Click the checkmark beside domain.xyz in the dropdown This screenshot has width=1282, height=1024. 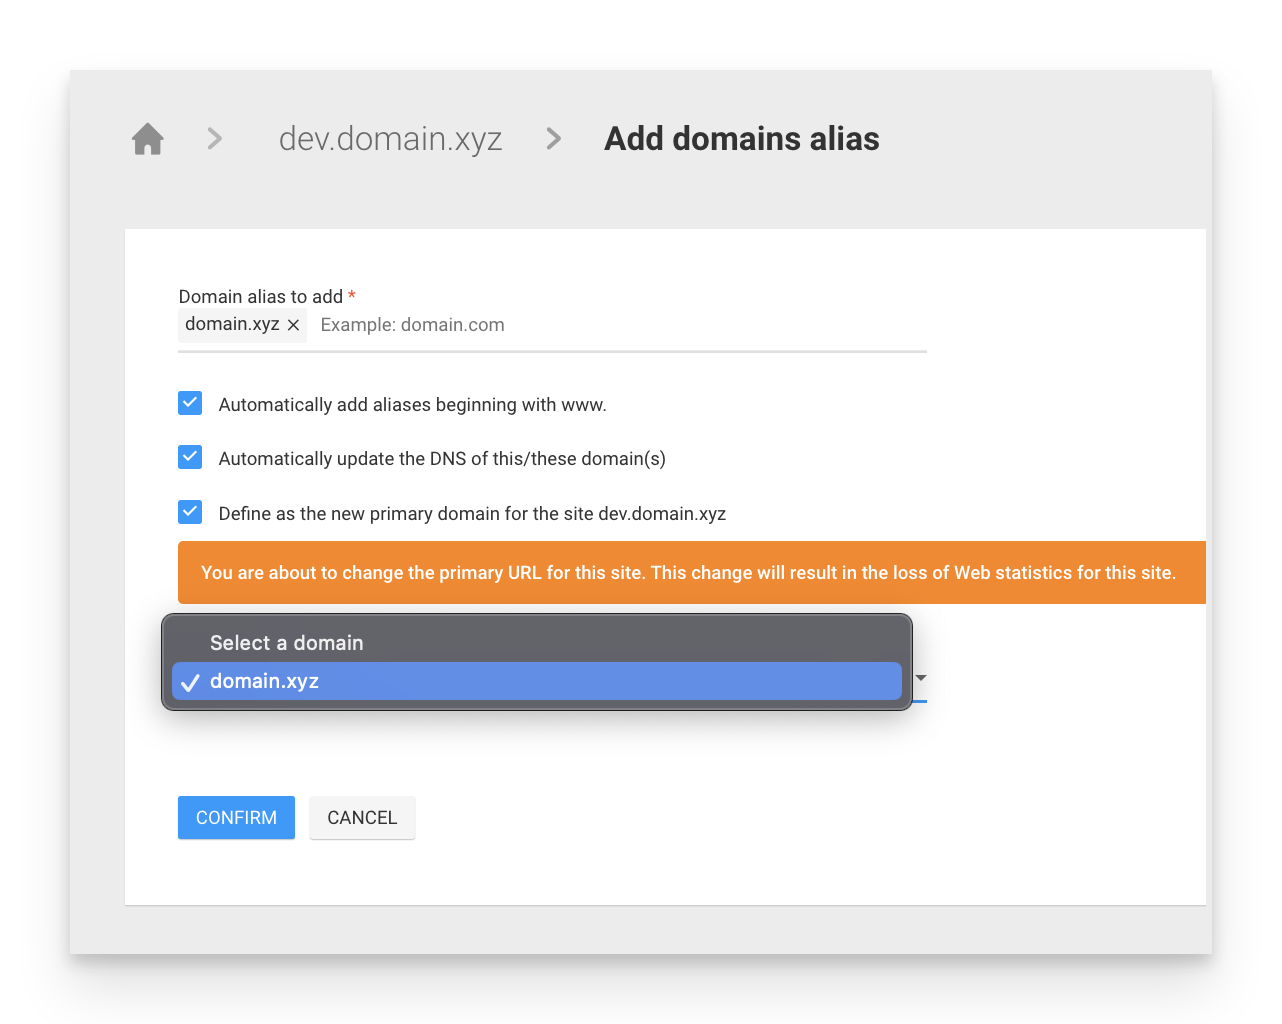click(190, 681)
